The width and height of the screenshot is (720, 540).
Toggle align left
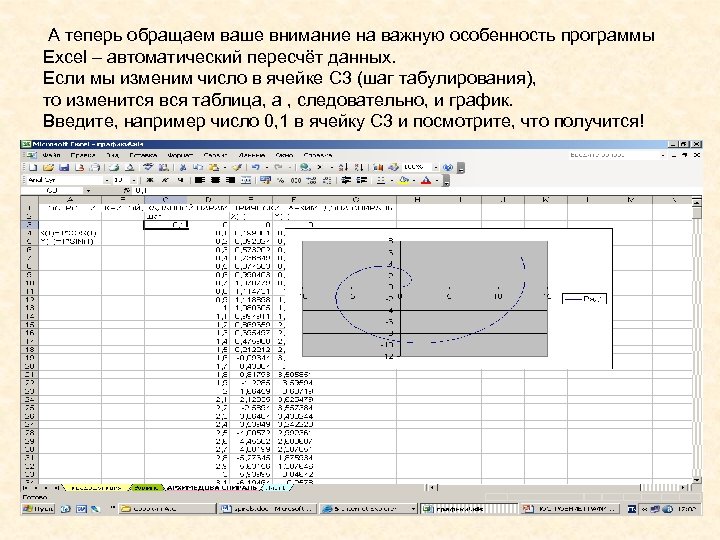199,180
